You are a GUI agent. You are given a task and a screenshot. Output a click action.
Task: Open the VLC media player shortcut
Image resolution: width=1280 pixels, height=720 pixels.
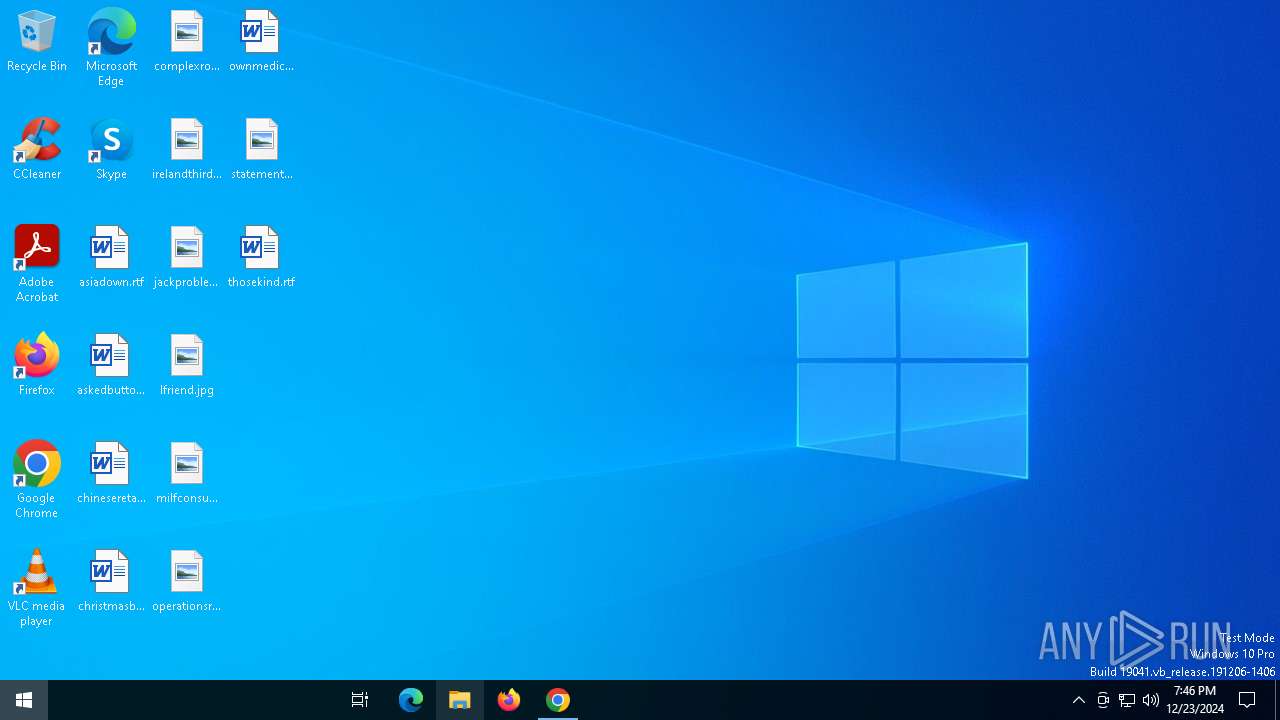[x=37, y=588]
